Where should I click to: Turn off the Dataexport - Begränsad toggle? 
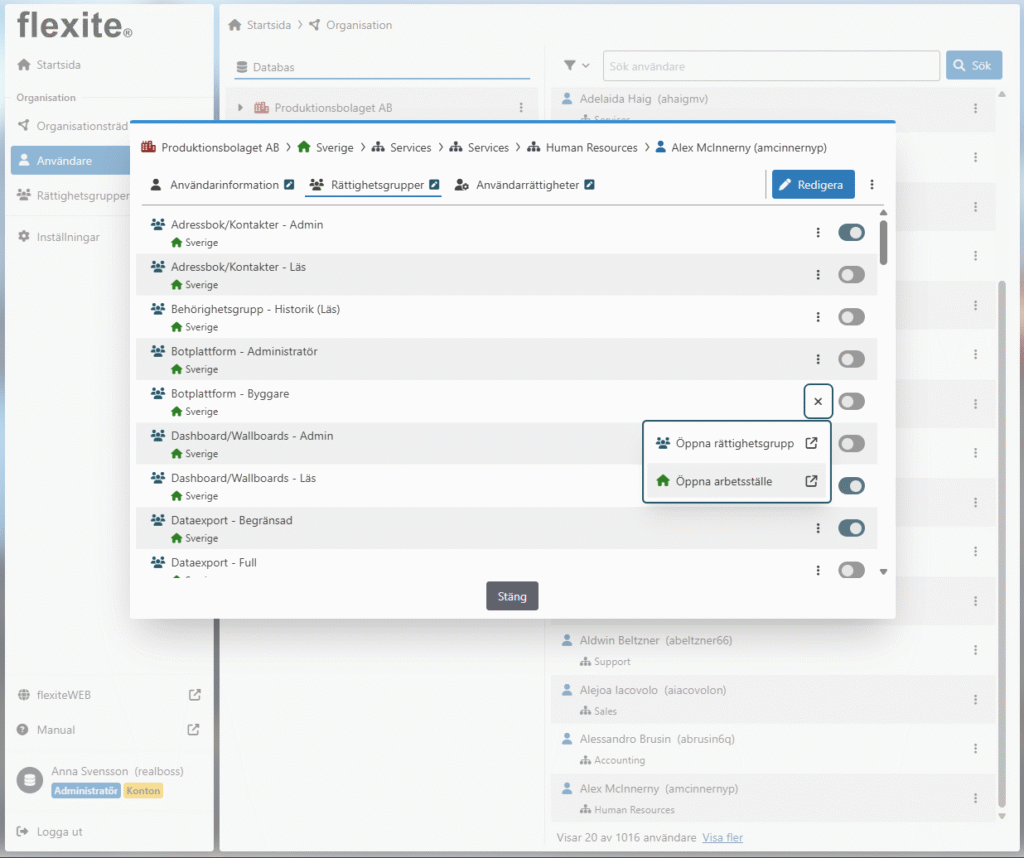pos(851,528)
